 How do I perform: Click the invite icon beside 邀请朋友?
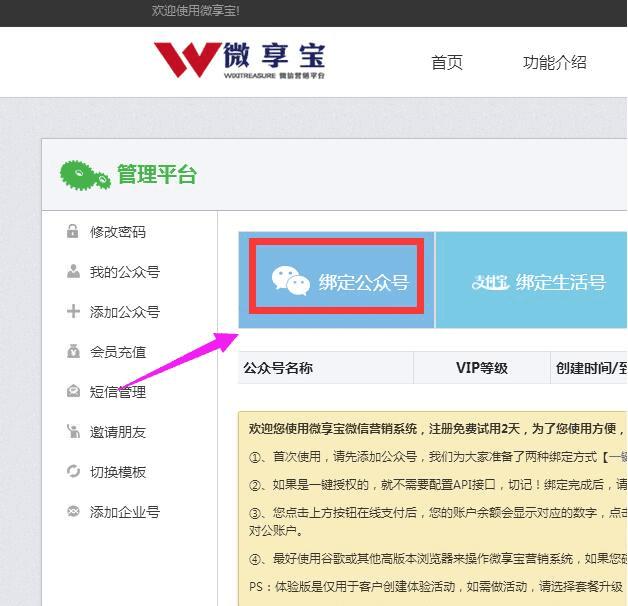pos(73,431)
